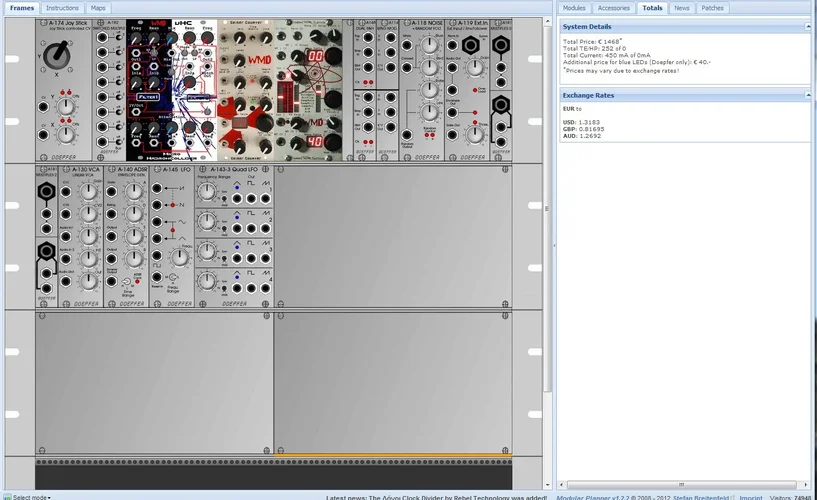Click LFO 1 triangle output jack on A-143-3

coord(237,198)
